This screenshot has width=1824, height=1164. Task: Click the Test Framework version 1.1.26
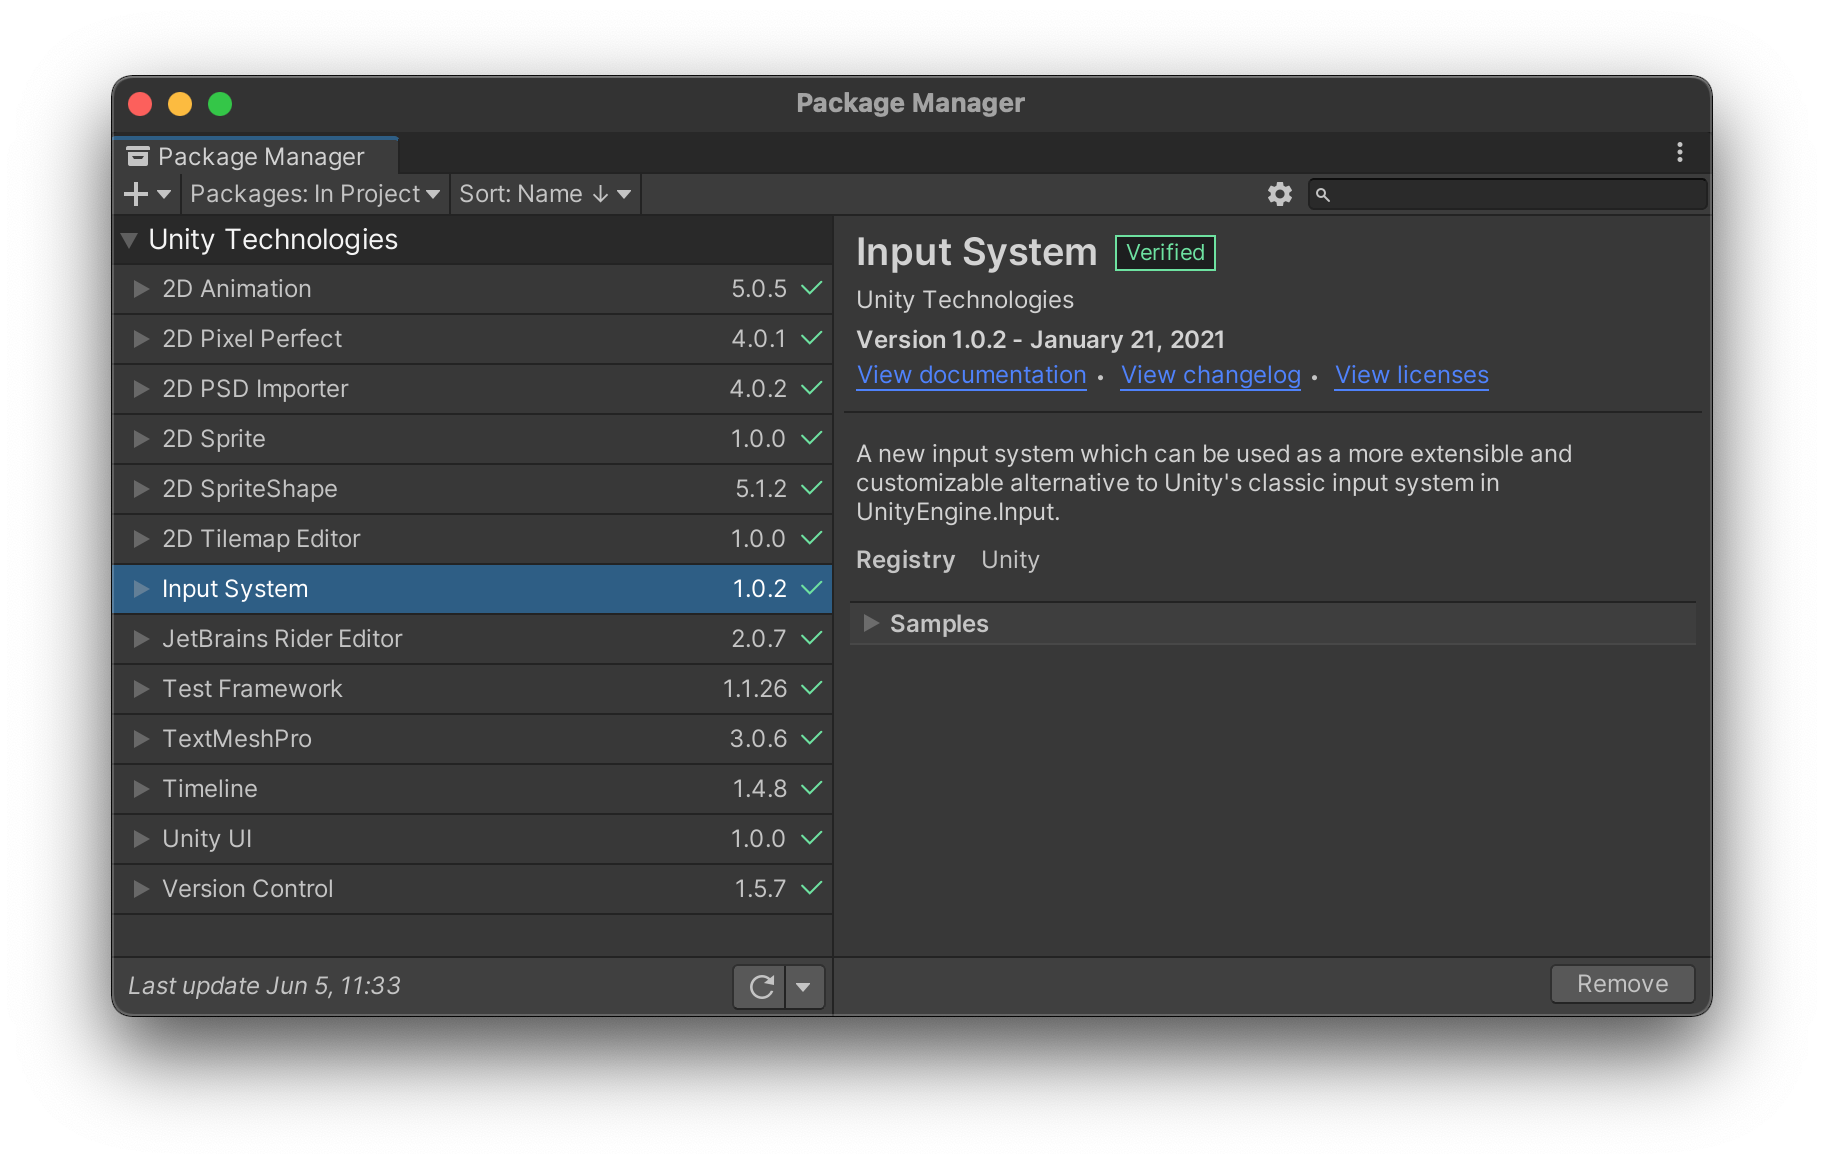tap(755, 689)
